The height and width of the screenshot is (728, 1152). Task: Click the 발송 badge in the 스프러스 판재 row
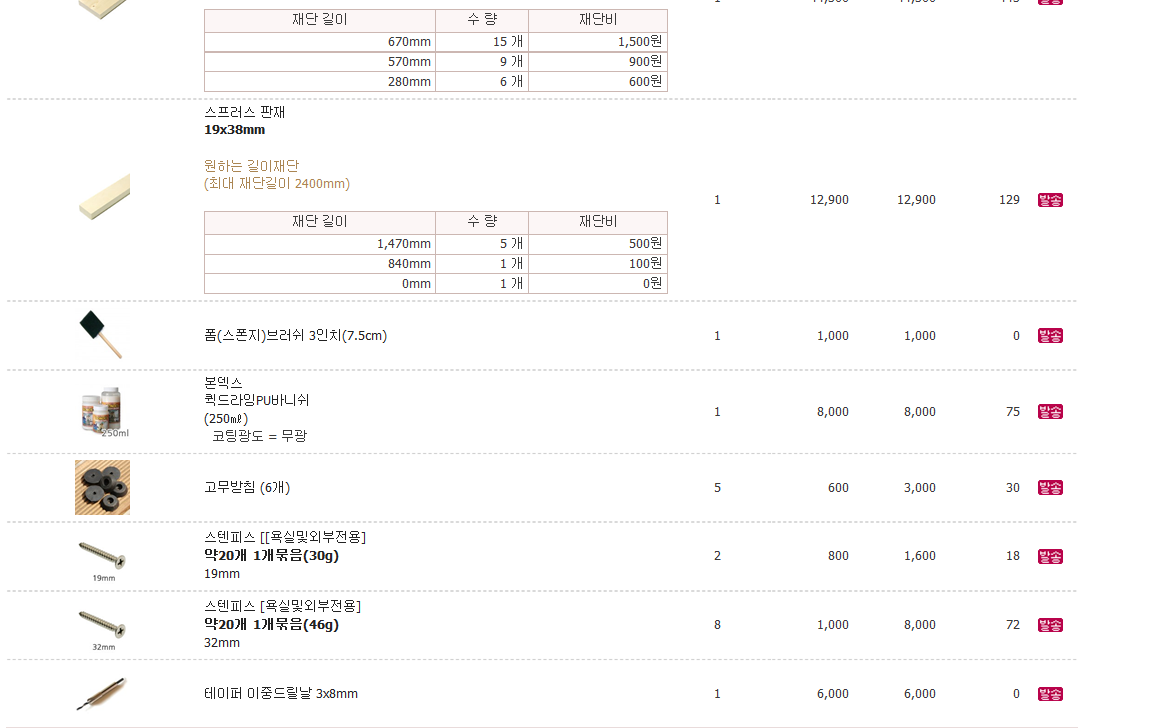(1050, 200)
